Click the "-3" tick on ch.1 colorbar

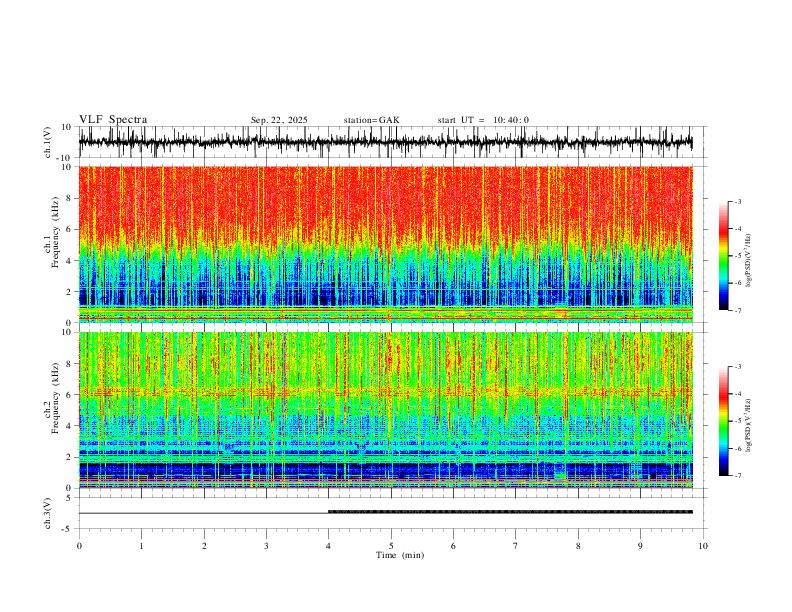[x=737, y=201]
